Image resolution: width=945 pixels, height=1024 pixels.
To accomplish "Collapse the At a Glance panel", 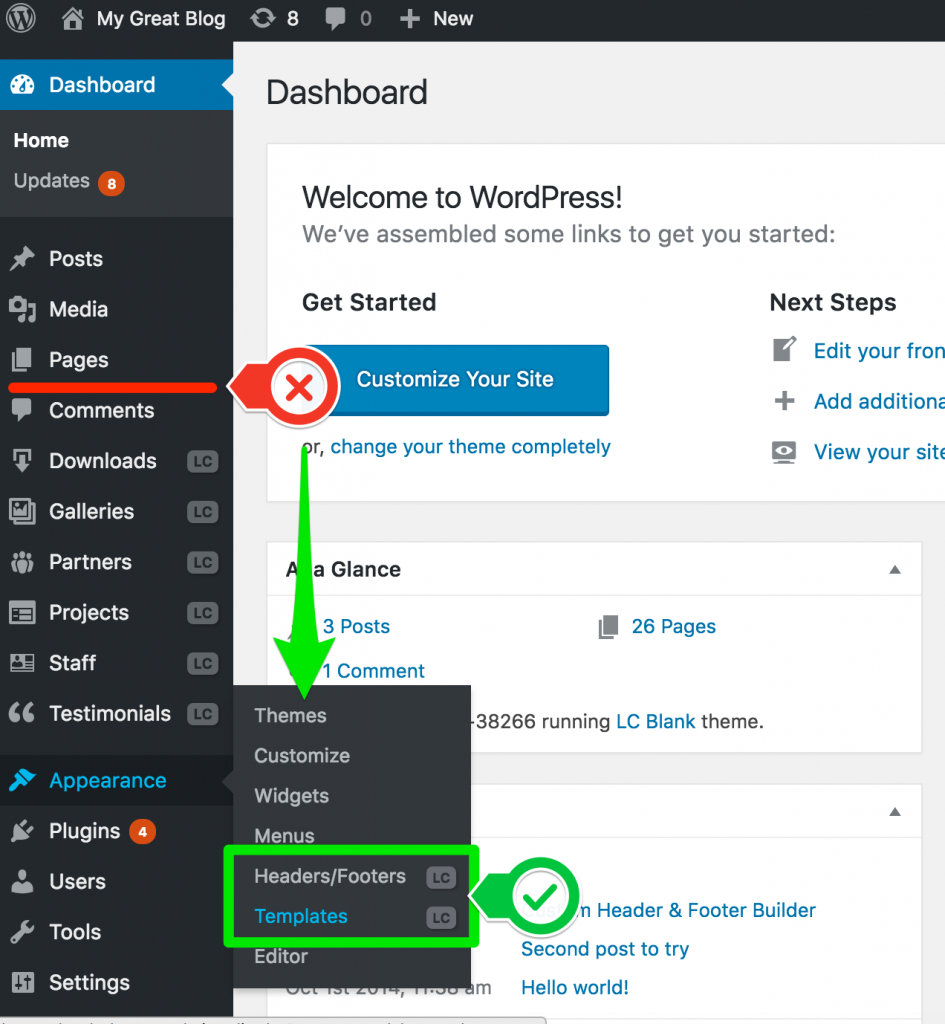I will coord(895,569).
